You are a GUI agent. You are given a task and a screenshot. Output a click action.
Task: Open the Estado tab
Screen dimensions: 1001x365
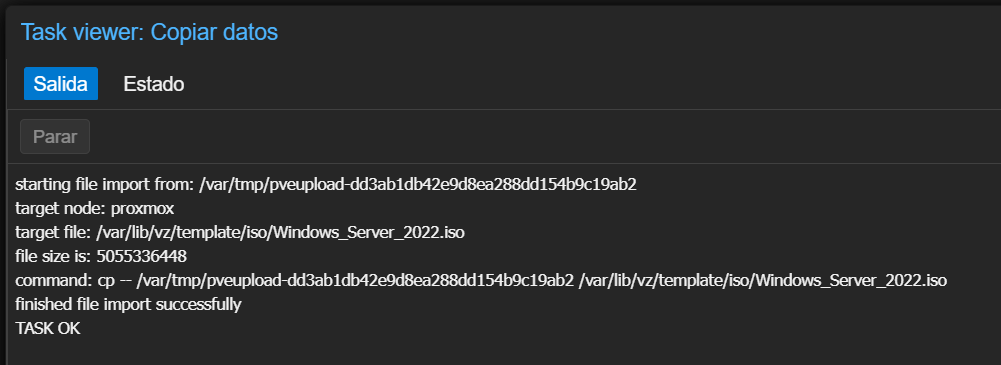pyautogui.click(x=154, y=84)
